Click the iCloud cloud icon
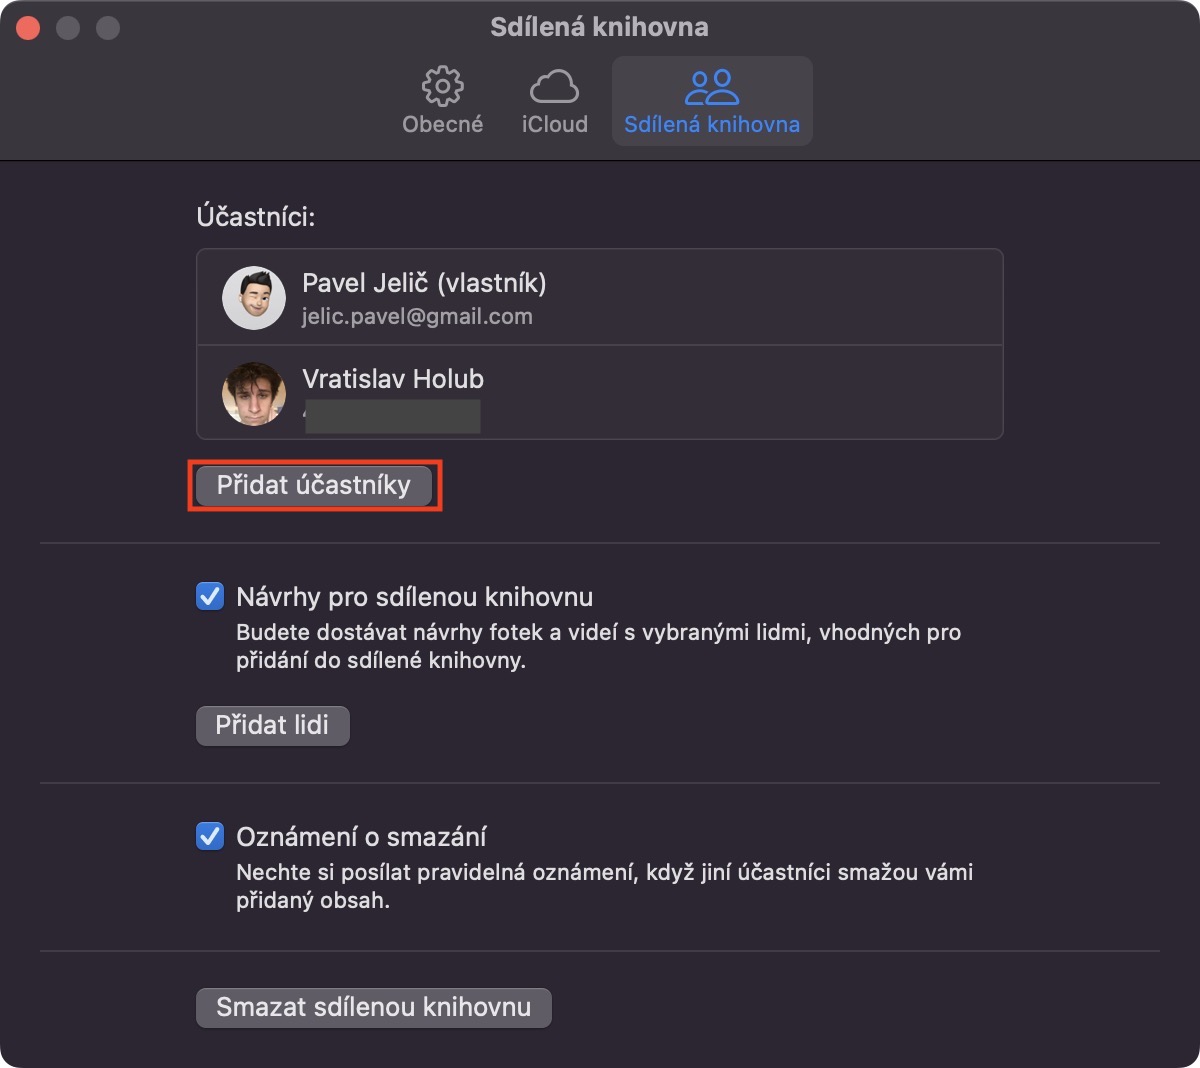Viewport: 1200px width, 1068px height. pyautogui.click(x=554, y=87)
